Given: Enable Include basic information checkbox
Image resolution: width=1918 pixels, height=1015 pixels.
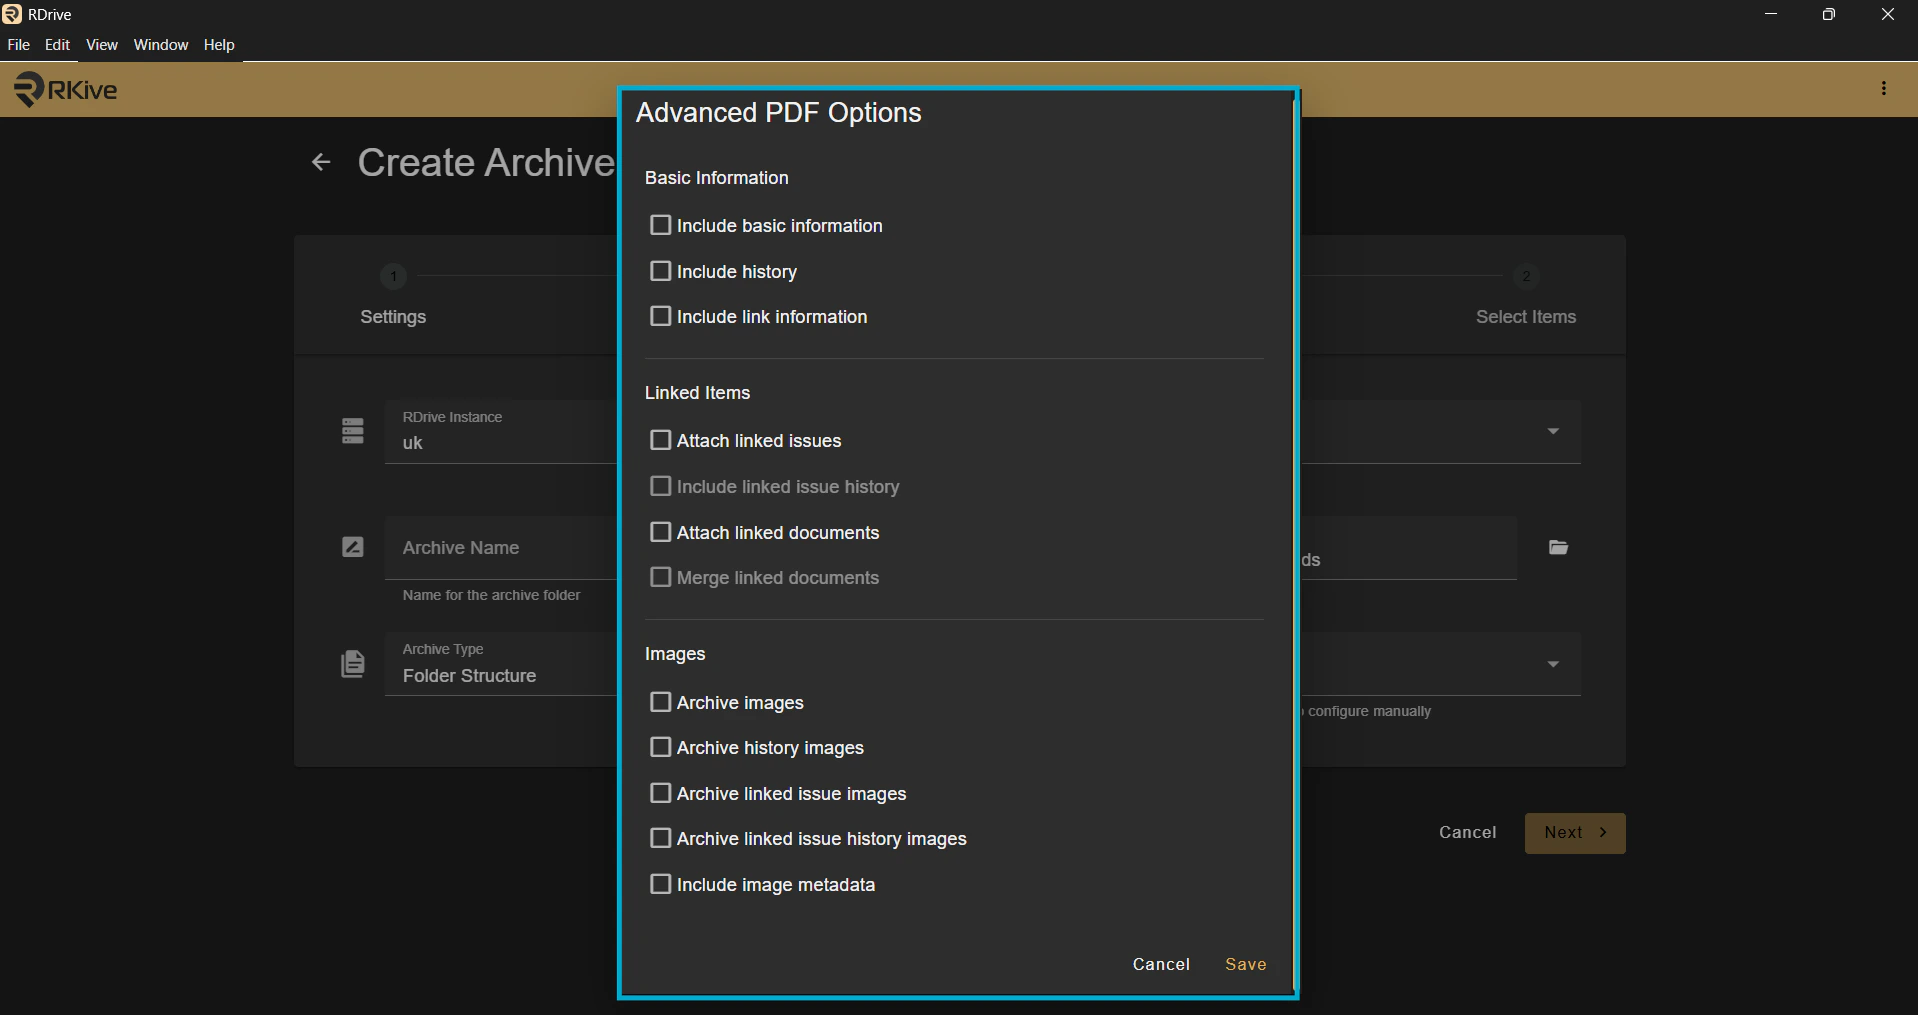Looking at the screenshot, I should (x=660, y=225).
